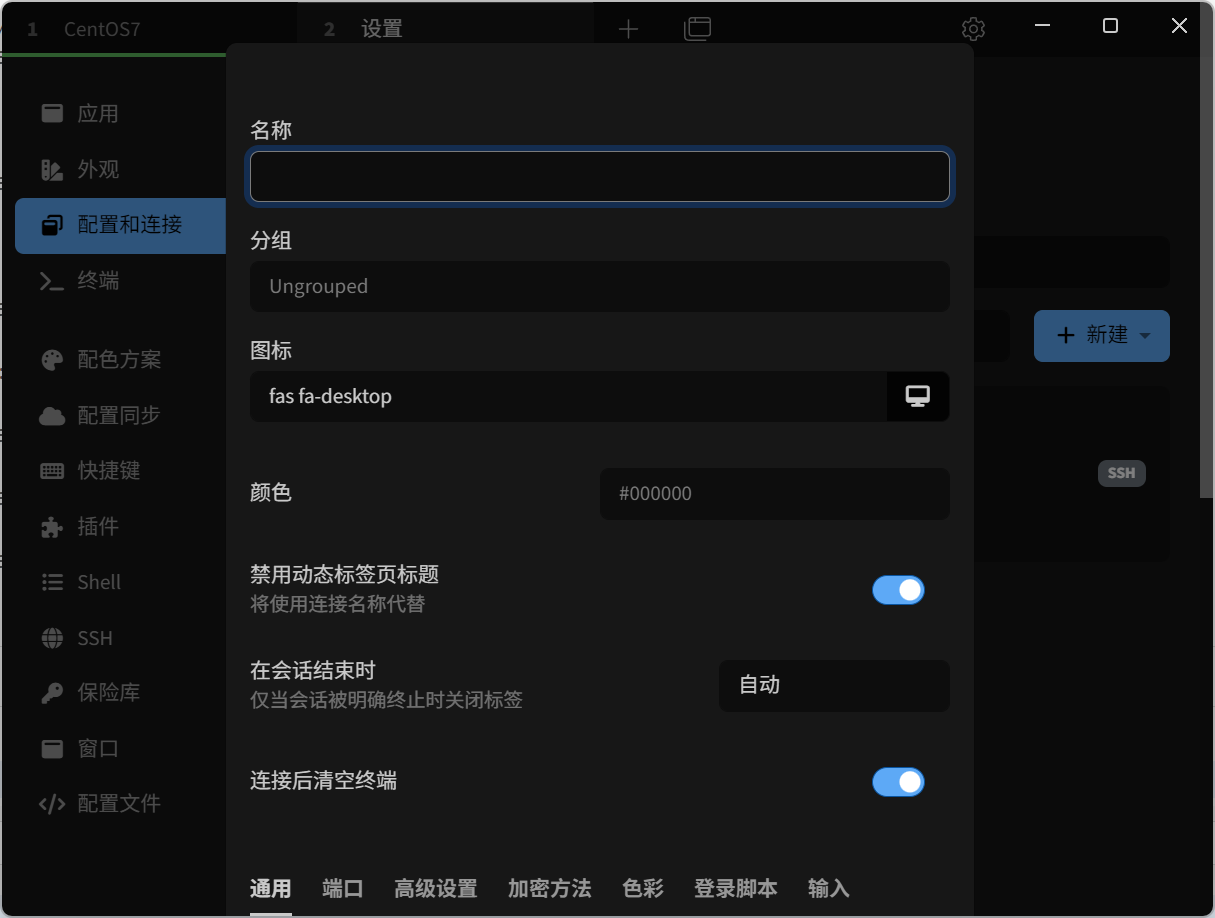Toggle 禁用动态标签页标题 switch

pyautogui.click(x=898, y=590)
